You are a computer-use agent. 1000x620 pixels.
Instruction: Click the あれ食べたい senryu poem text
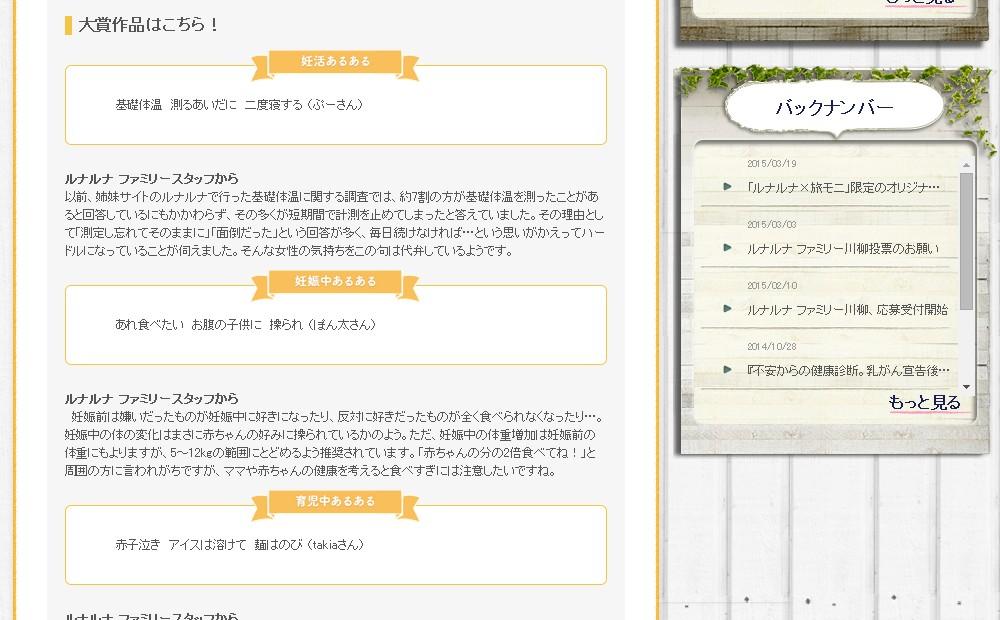(x=245, y=325)
